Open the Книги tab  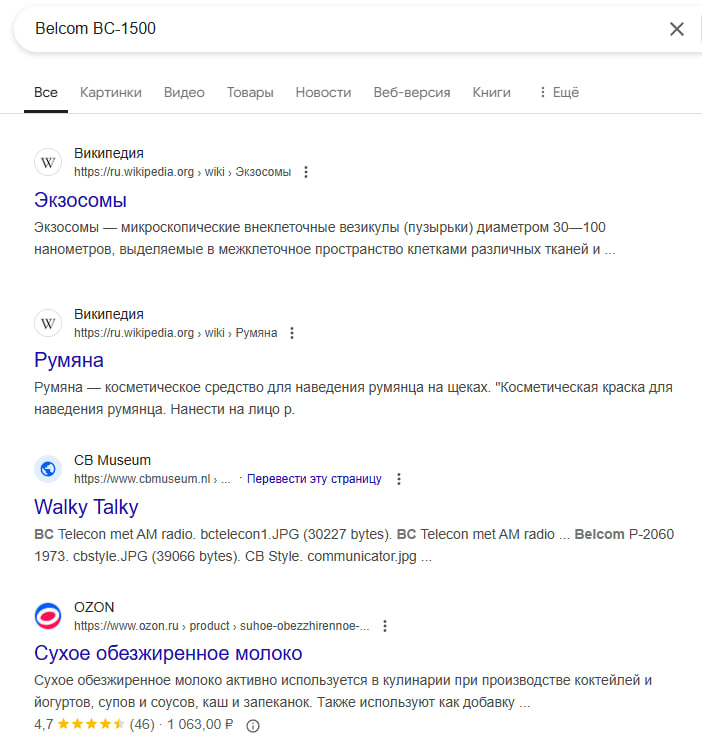pos(492,92)
